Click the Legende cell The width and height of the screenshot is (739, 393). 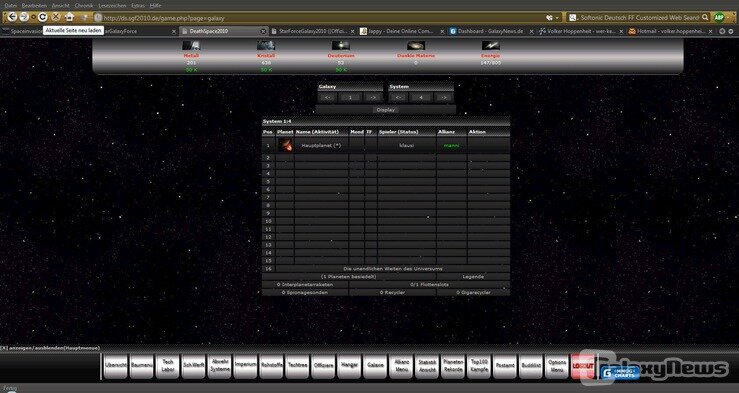473,277
